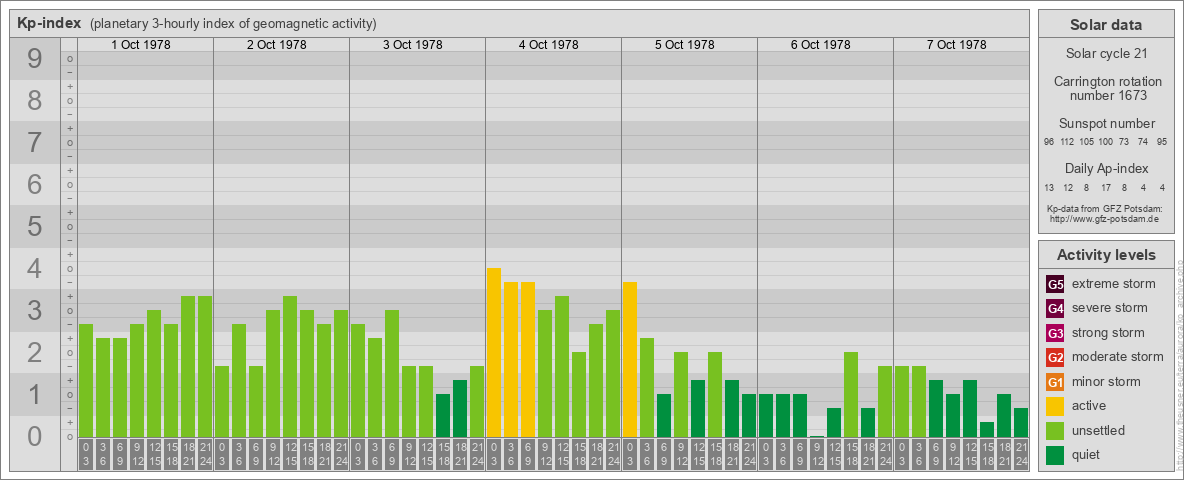Click the G2 moderate storm legend icon

(1056, 357)
